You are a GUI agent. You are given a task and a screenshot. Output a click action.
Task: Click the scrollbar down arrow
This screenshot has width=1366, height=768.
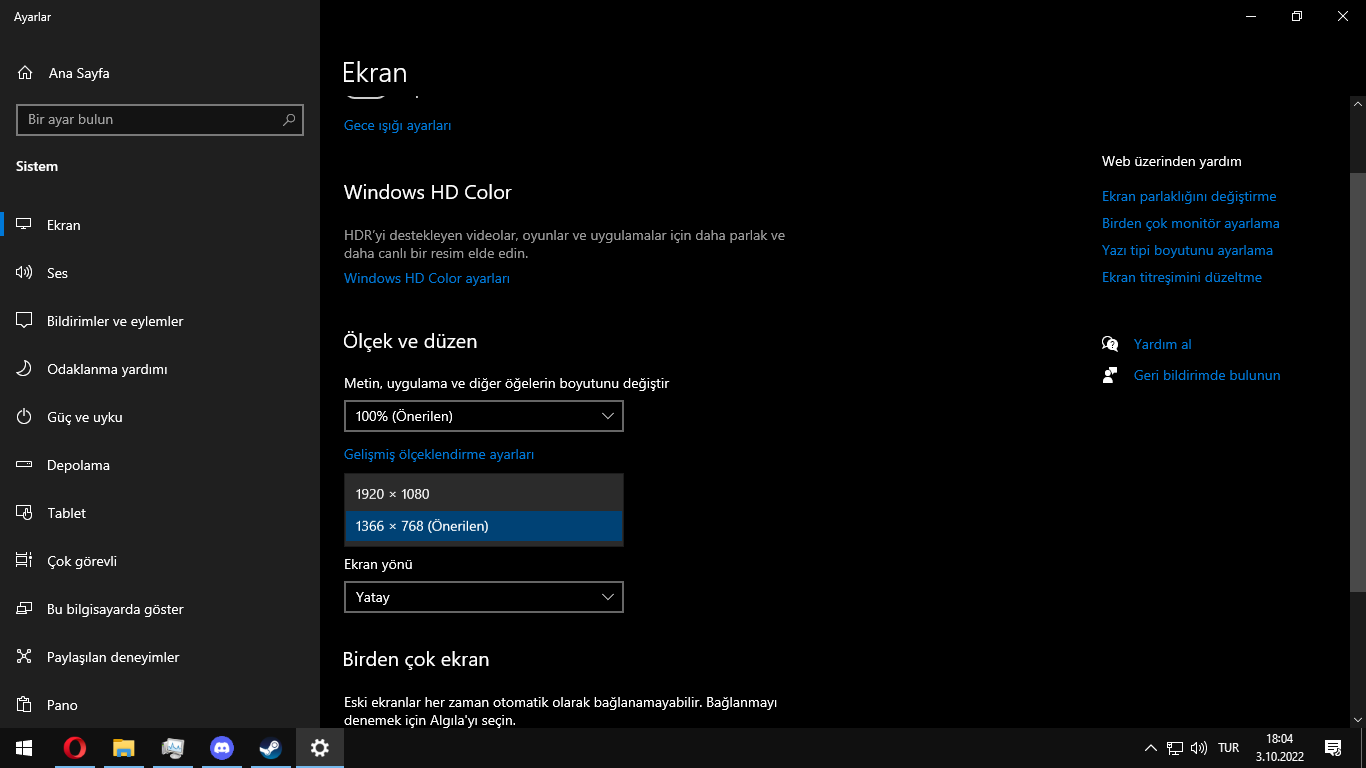(1358, 719)
